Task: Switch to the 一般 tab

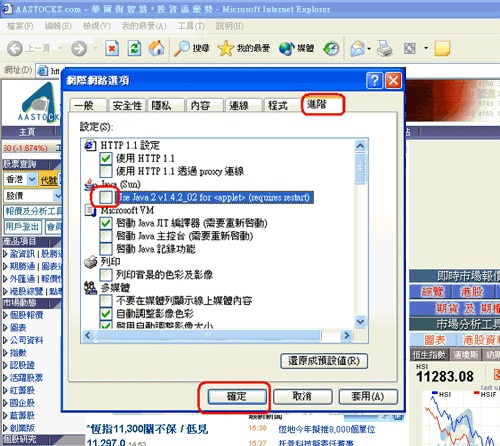Action: point(88,105)
